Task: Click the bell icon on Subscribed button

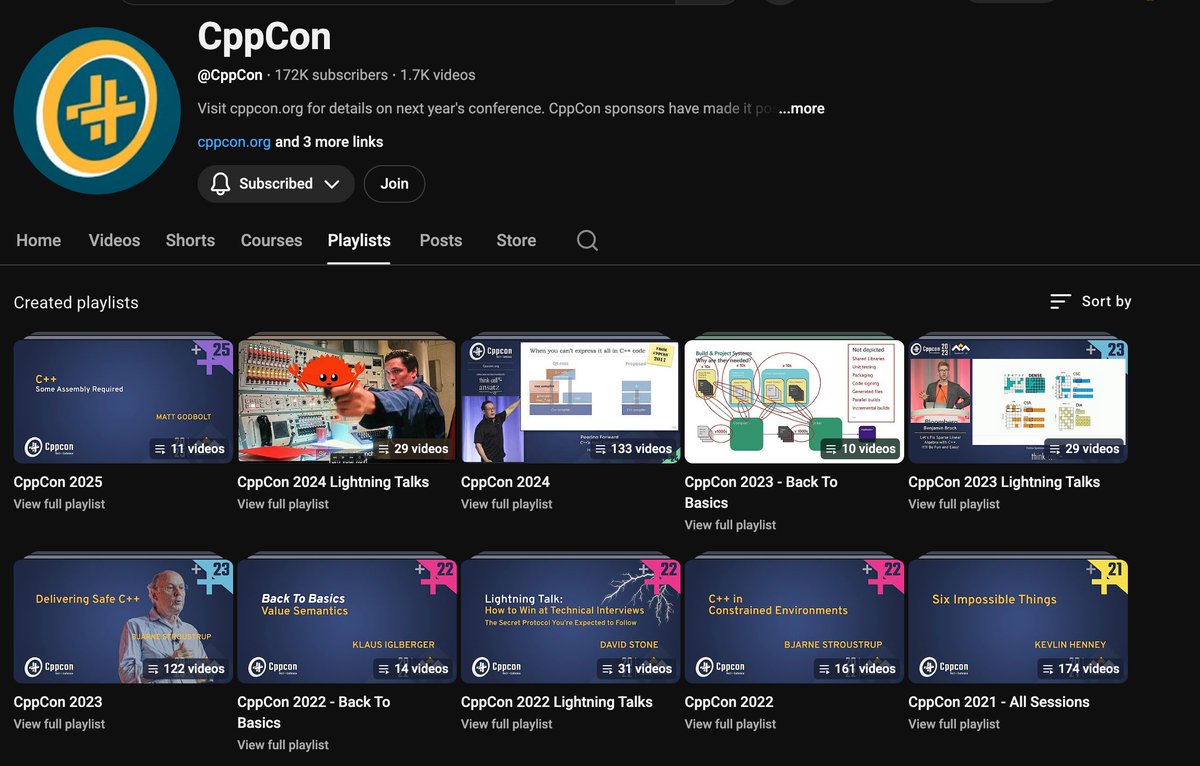Action: [221, 184]
